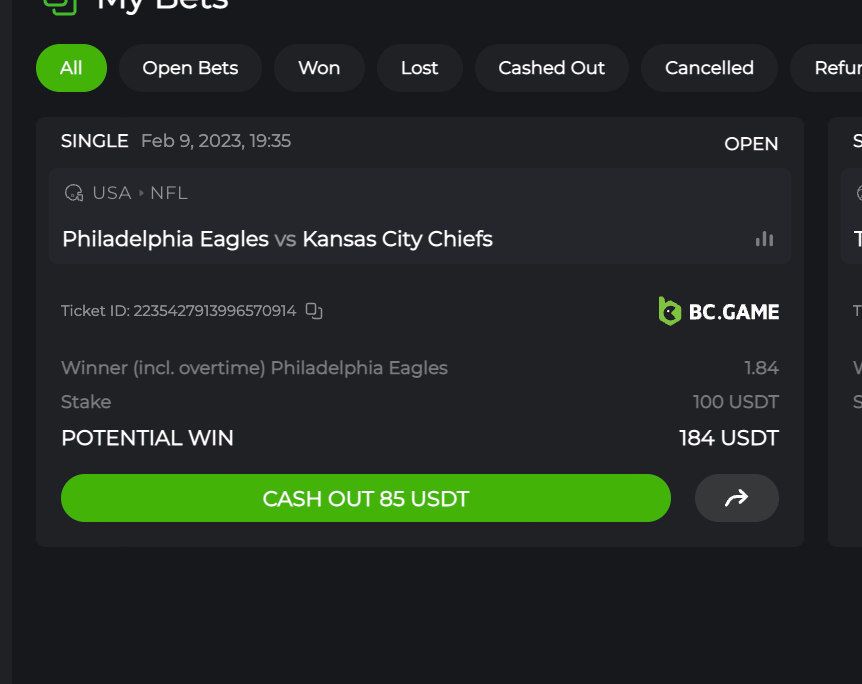Click the My Bets header icon
Screen dimensions: 862x684
(x=61, y=5)
